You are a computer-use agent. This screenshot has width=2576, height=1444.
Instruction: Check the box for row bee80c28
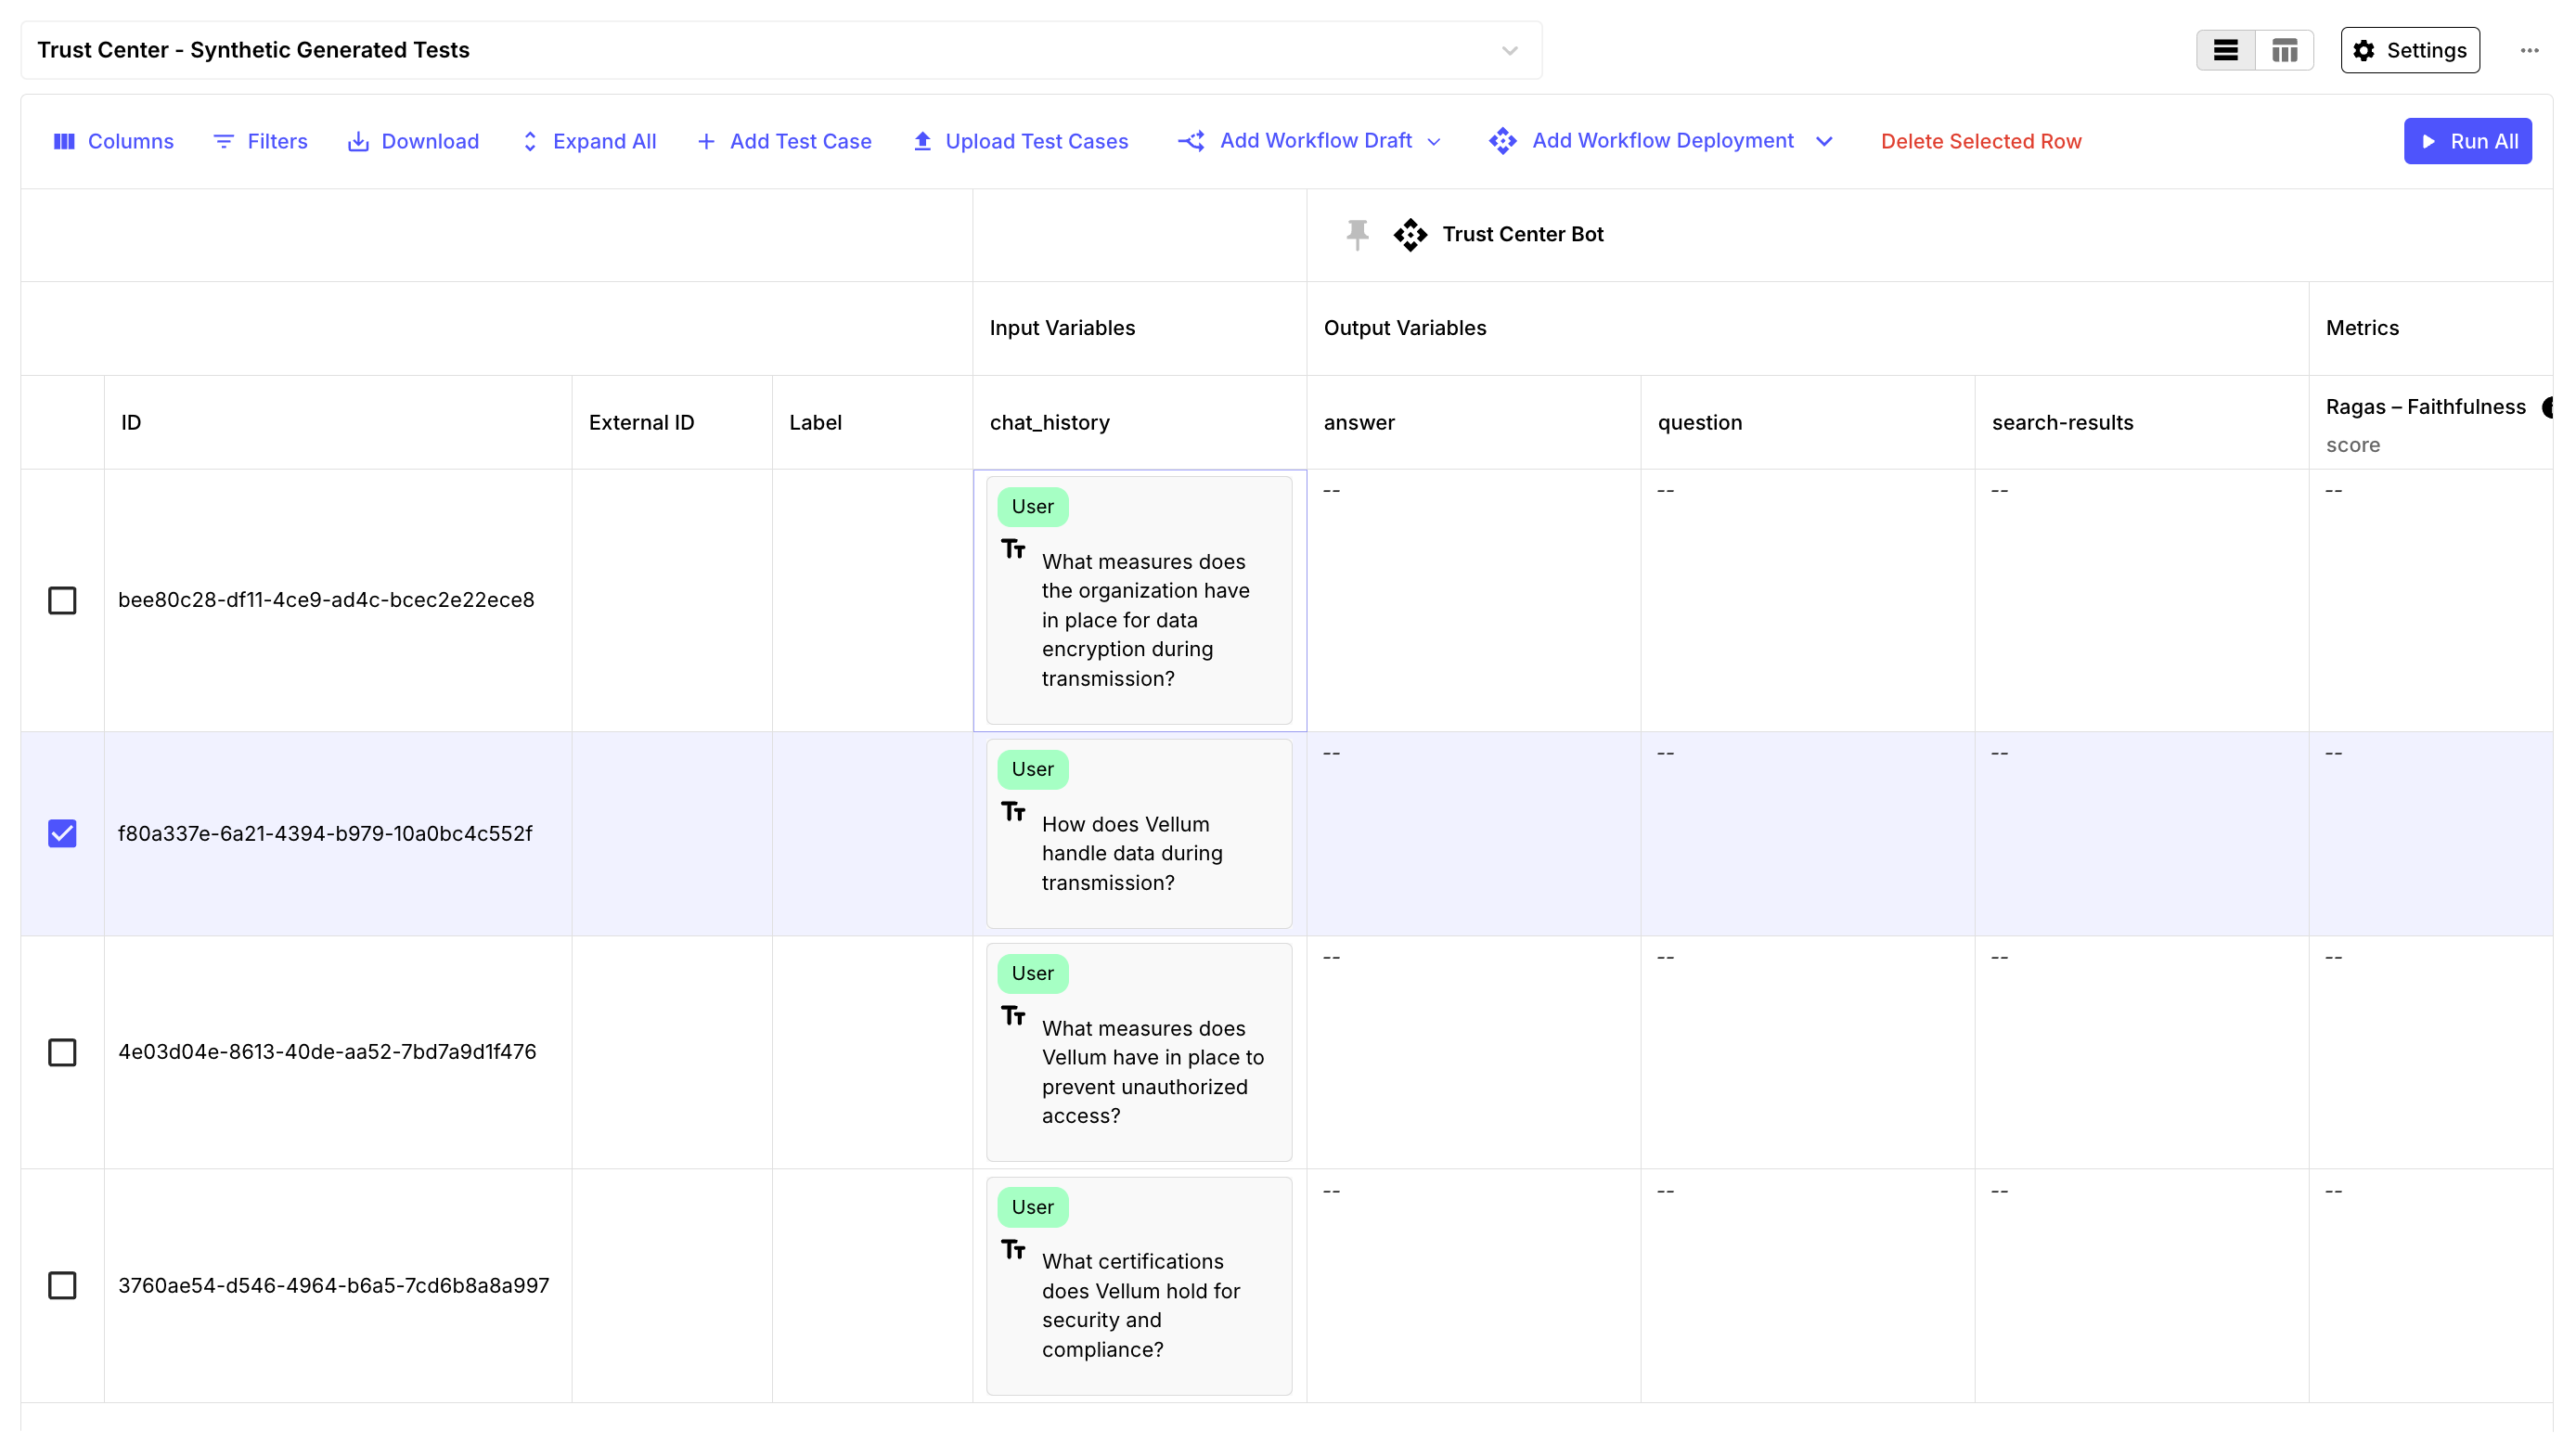coord(62,600)
